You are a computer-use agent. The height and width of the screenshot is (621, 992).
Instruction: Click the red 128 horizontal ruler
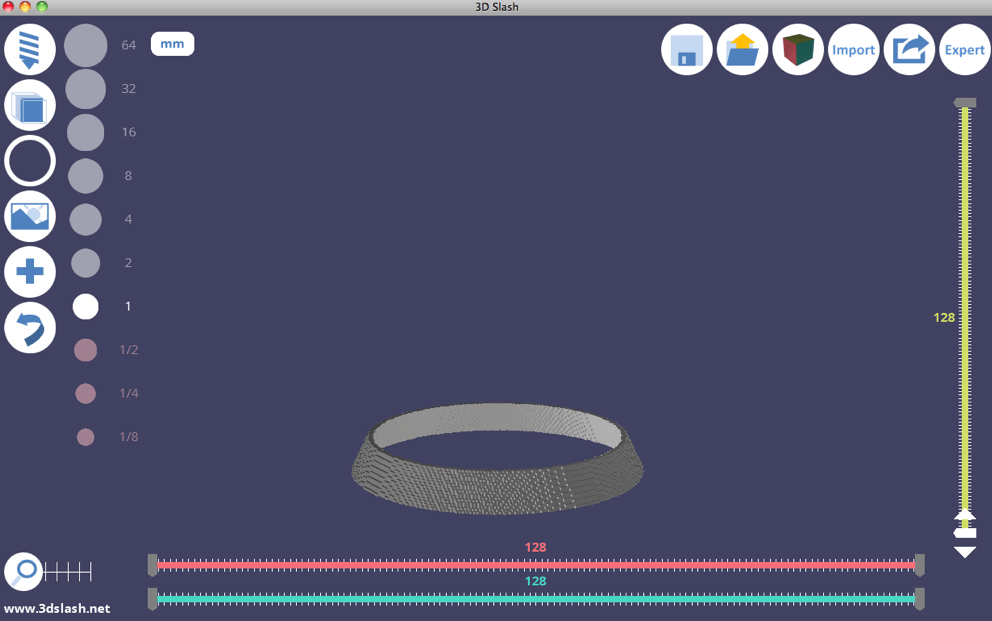(535, 565)
